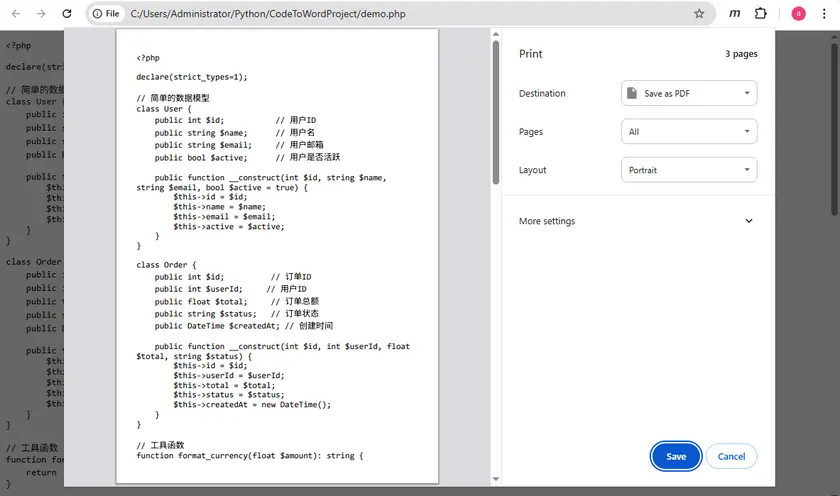Open the Layout 'Portrait' dropdown

pos(688,170)
